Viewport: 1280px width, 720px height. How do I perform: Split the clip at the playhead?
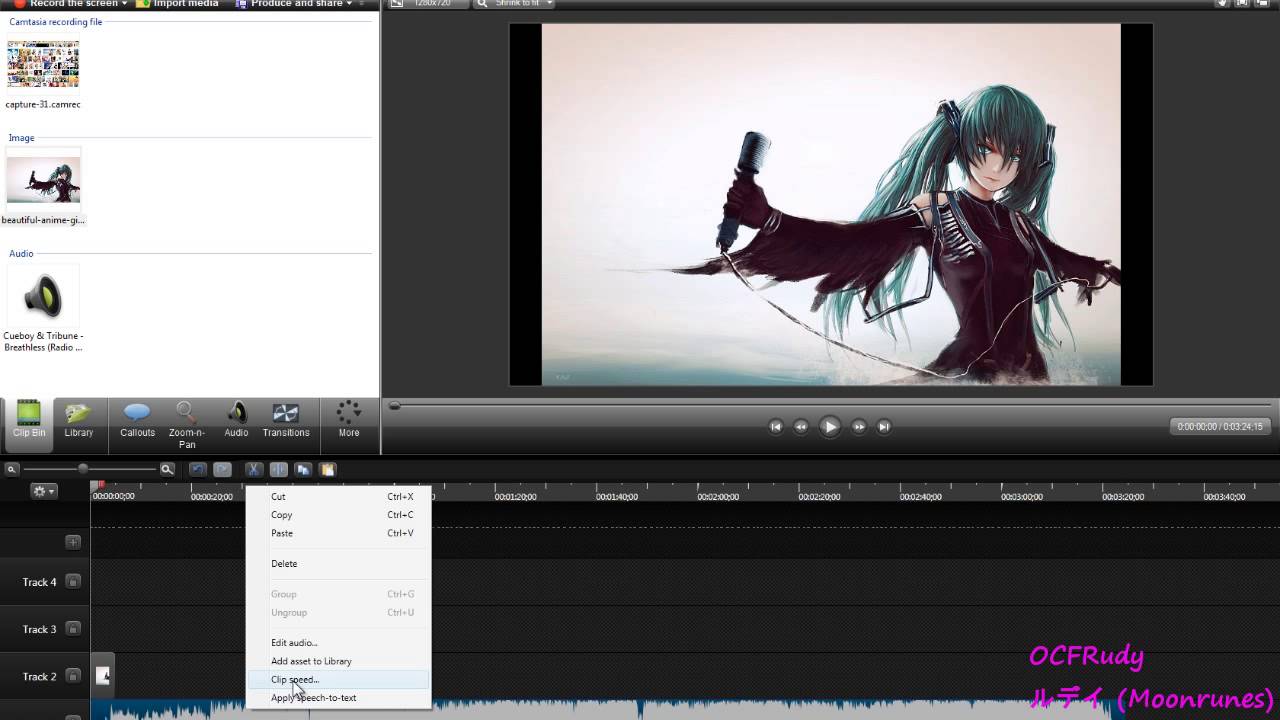278,469
